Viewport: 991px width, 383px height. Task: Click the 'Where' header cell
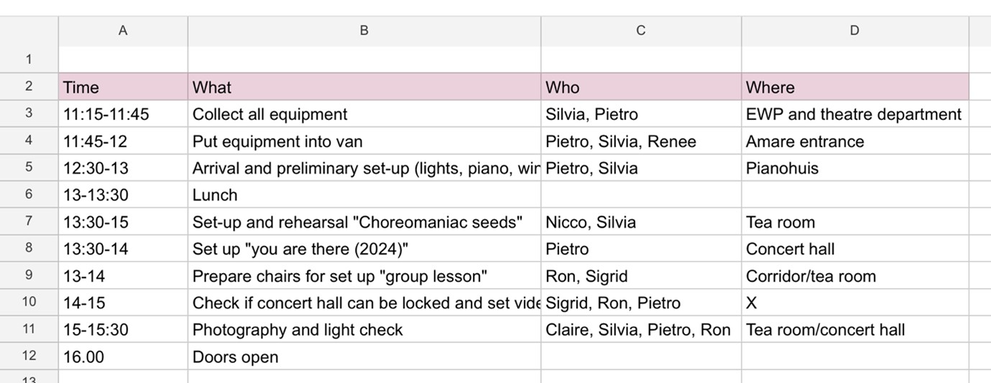(854, 87)
